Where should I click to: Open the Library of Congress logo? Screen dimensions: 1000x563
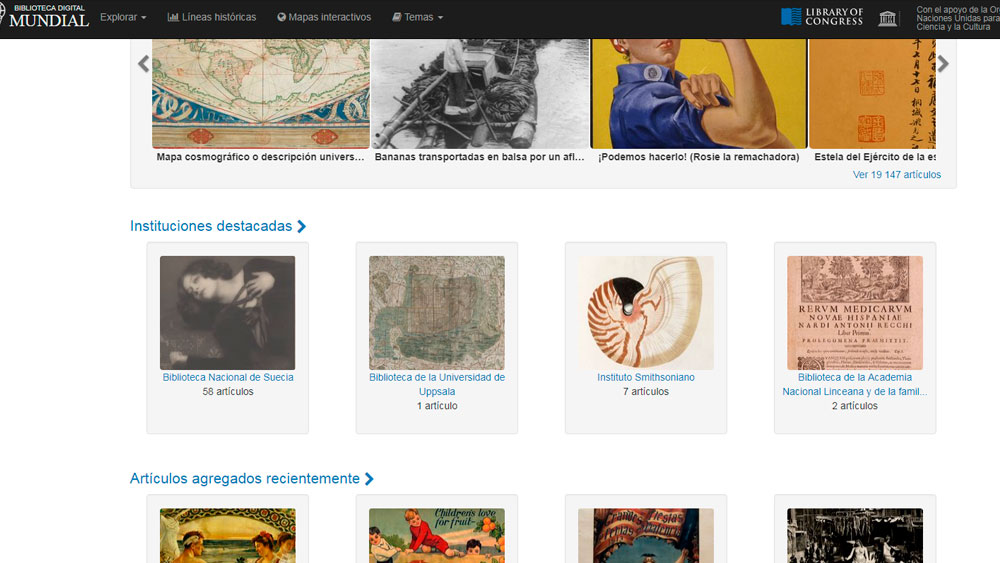822,17
